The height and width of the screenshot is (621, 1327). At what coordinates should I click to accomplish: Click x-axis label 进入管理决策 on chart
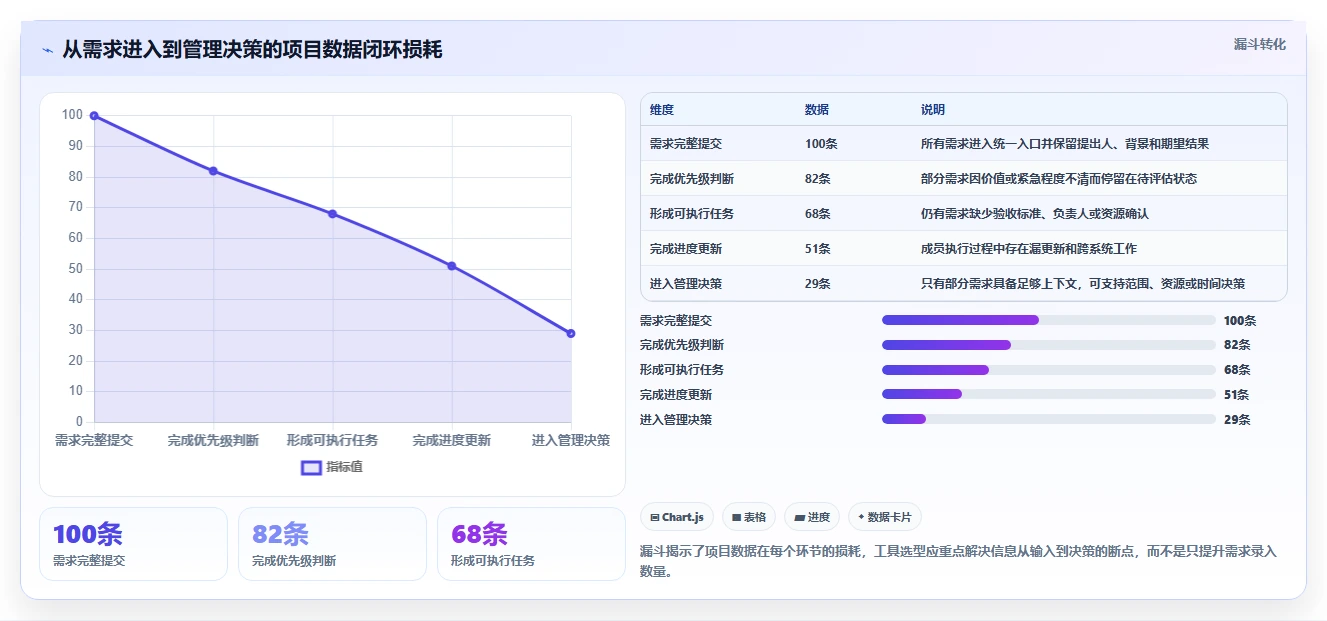click(571, 440)
